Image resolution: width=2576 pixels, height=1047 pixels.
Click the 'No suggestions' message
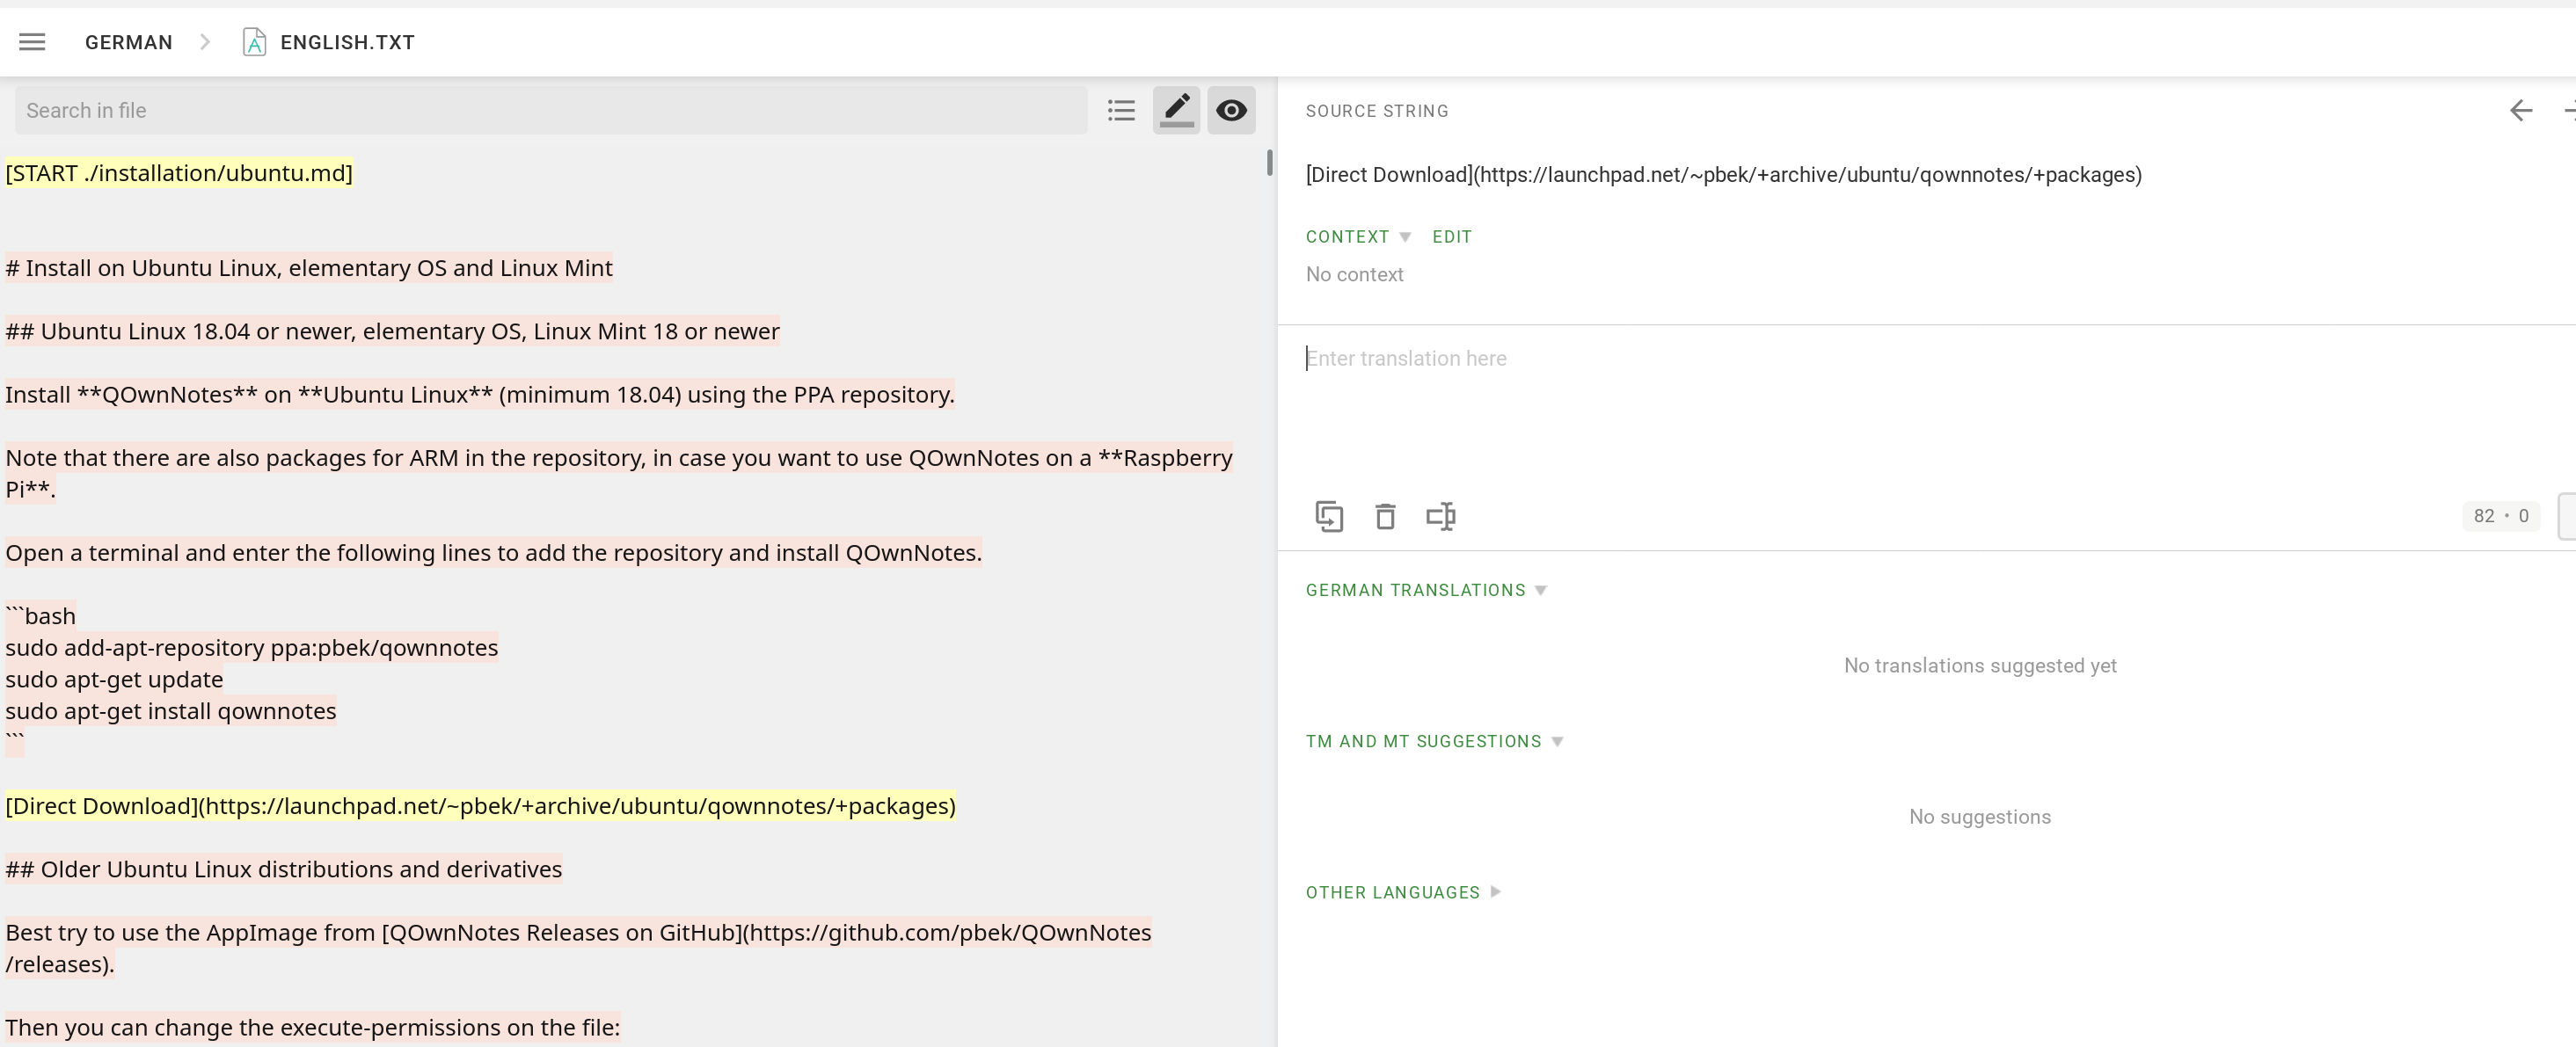1980,816
